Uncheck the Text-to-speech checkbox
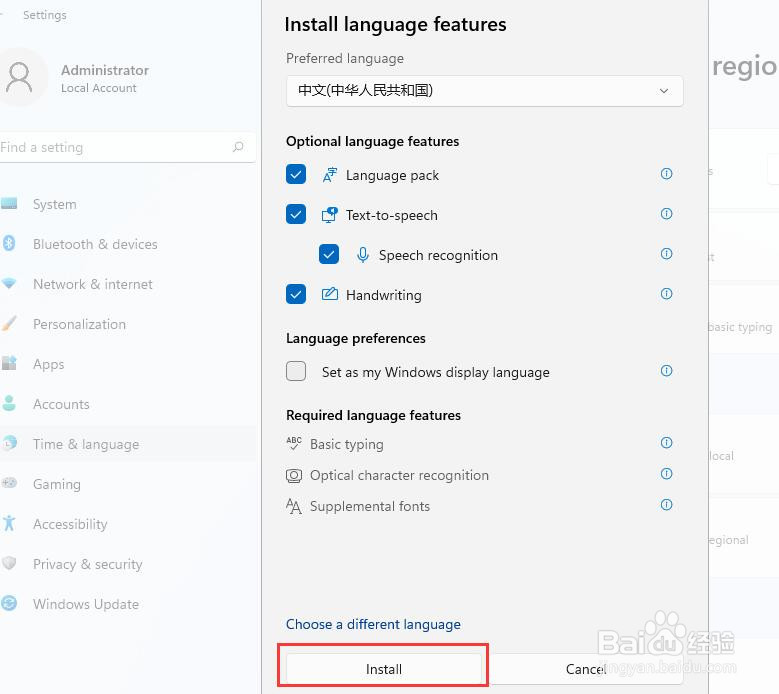Screen dimensions: 779x694 pos(296,215)
